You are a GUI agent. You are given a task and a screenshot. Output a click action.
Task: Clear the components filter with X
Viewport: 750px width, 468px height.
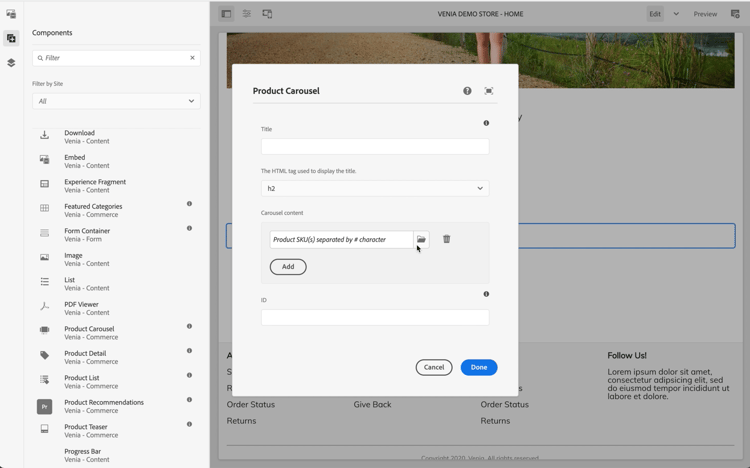coord(192,58)
